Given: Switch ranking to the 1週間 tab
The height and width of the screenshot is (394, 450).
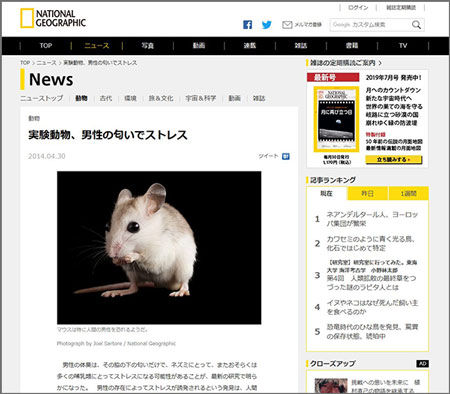Looking at the screenshot, I should (408, 194).
